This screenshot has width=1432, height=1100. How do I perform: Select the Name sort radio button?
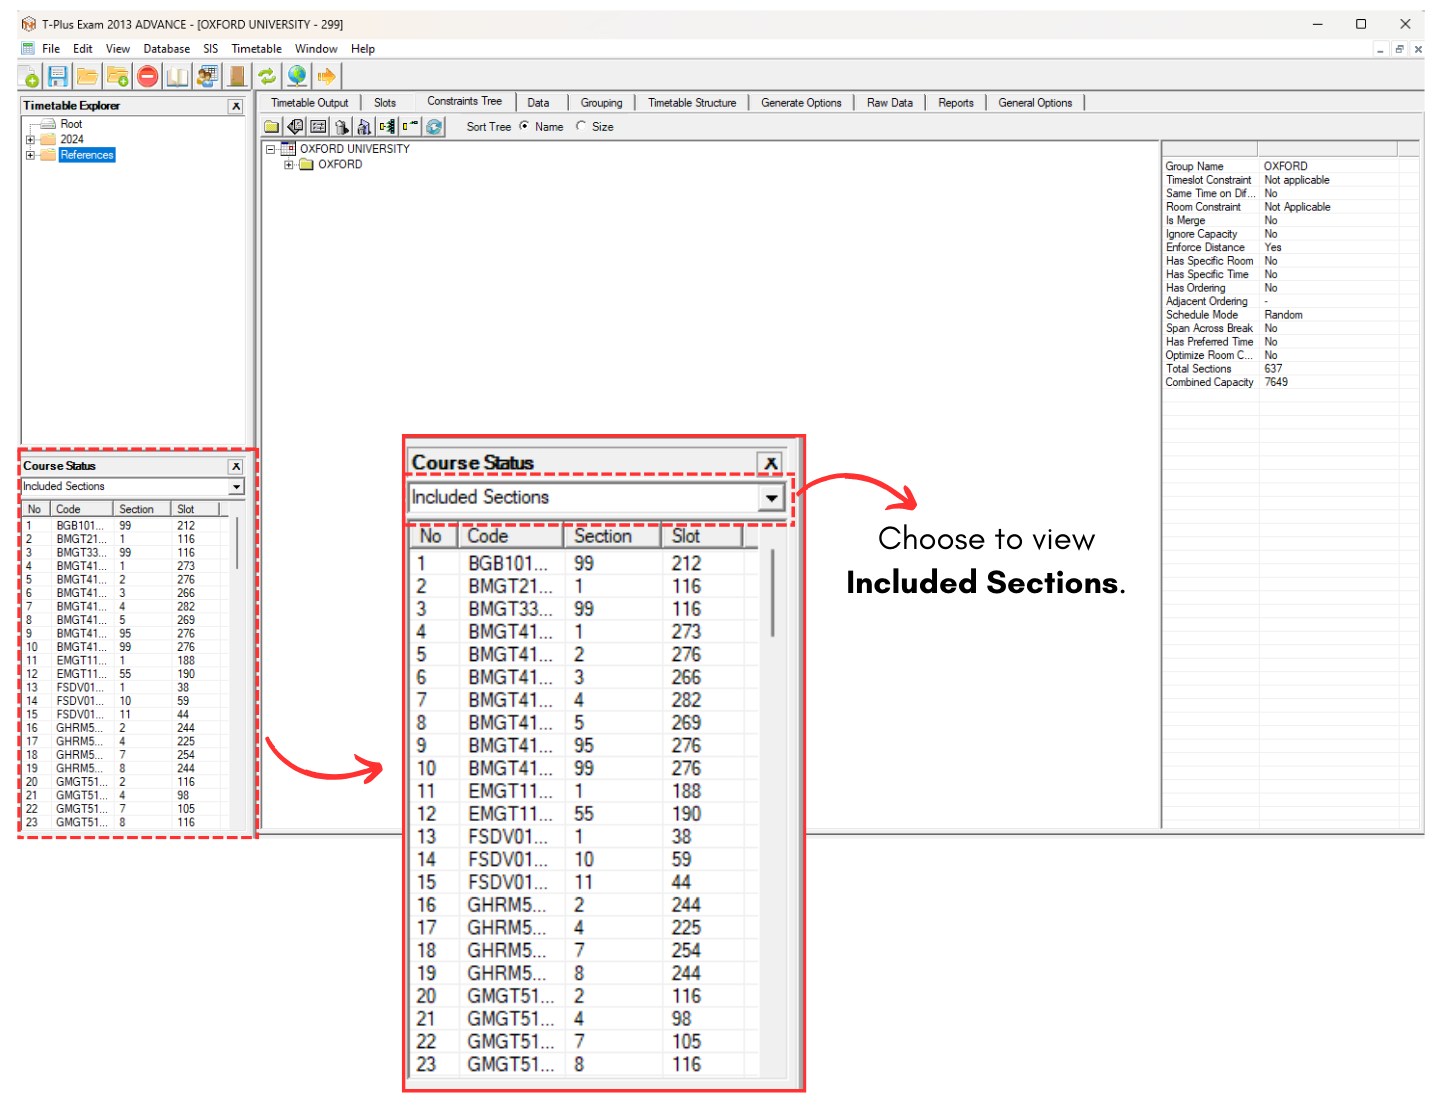pyautogui.click(x=524, y=126)
